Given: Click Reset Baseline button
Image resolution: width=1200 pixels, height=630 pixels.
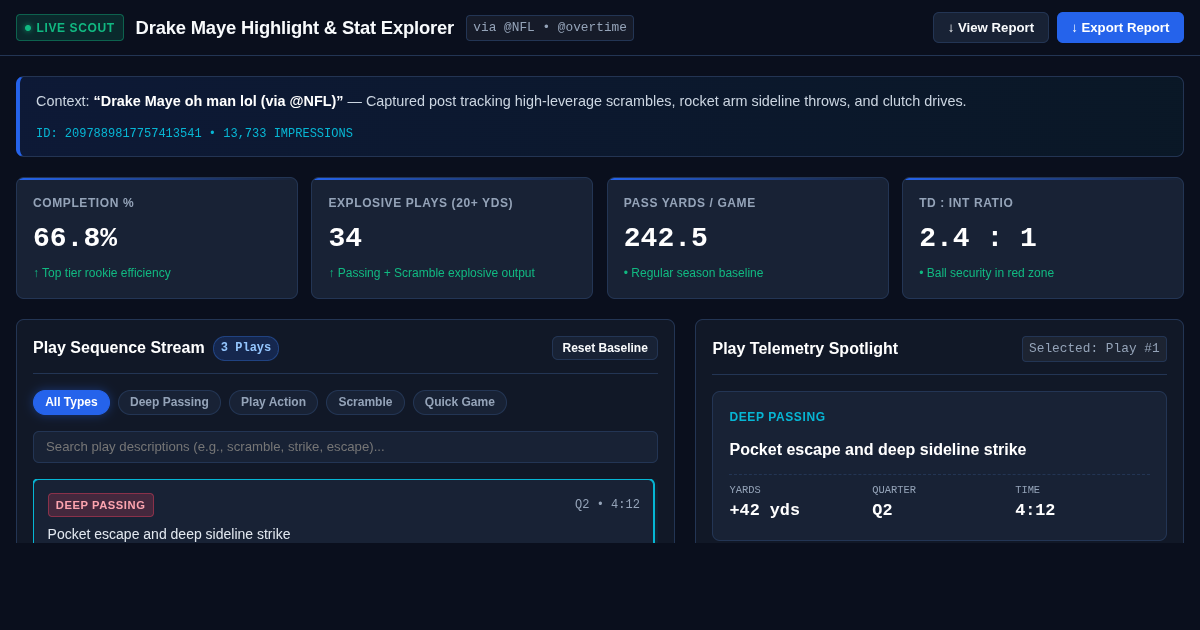Looking at the screenshot, I should point(605,348).
